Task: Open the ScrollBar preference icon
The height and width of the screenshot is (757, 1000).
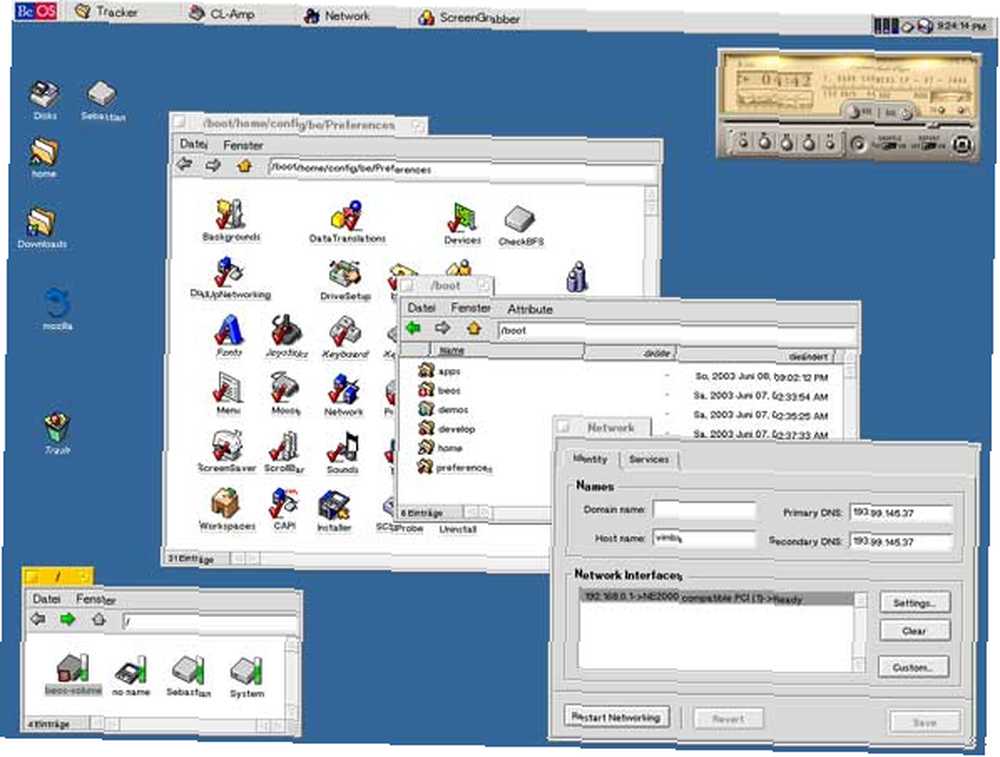Action: click(284, 452)
